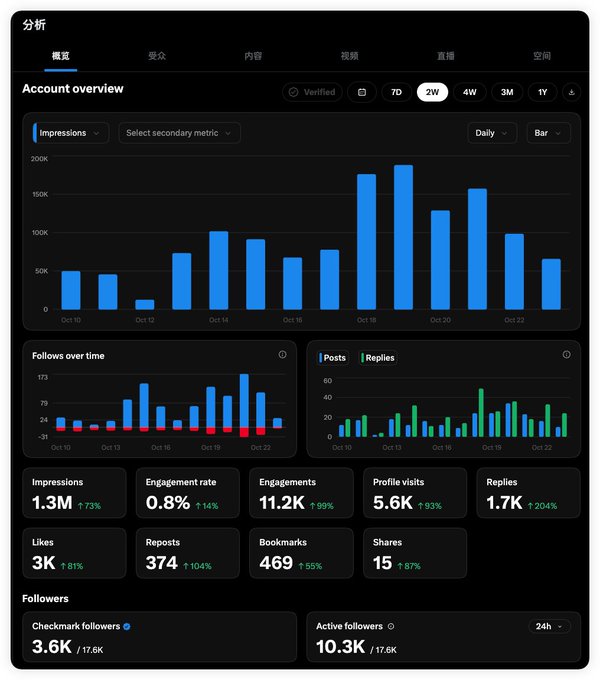Select the 2W time range

click(x=432, y=92)
